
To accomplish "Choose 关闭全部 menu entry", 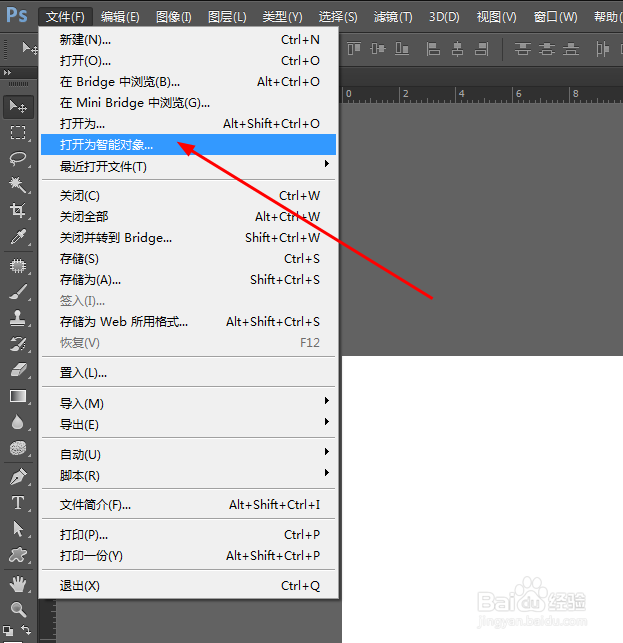I will 189,217.
